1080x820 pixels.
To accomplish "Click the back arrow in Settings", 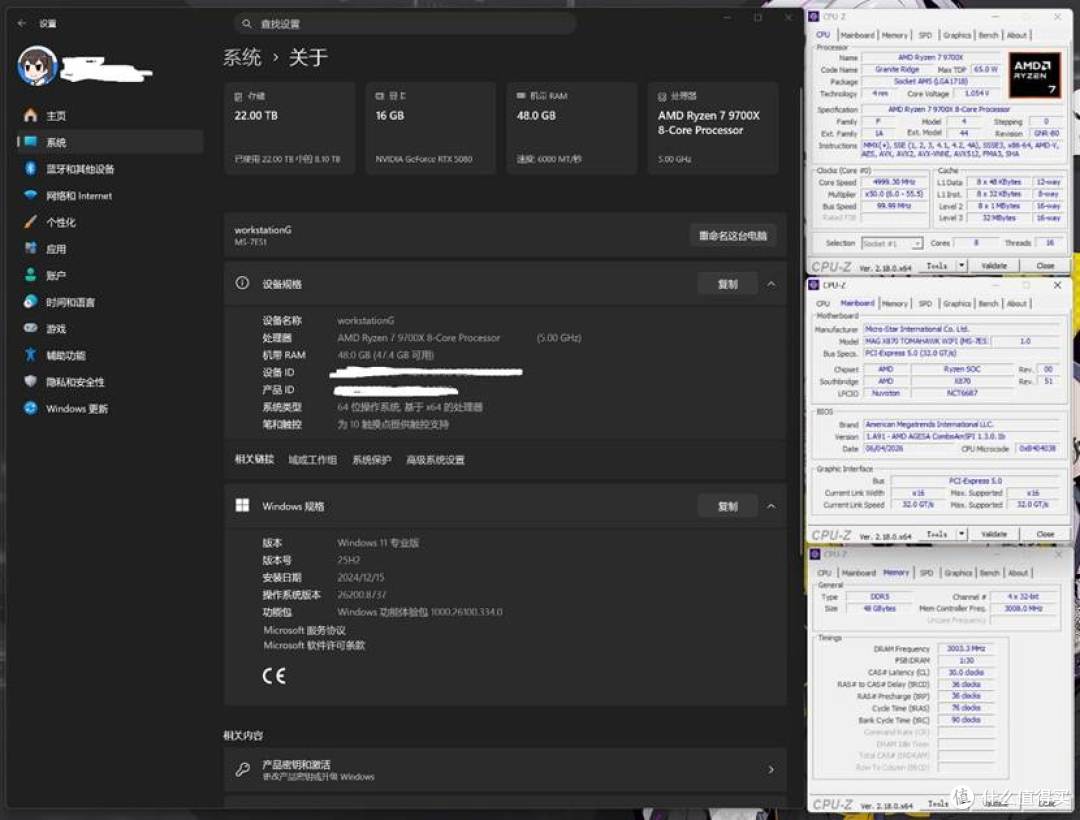I will [x=22, y=23].
